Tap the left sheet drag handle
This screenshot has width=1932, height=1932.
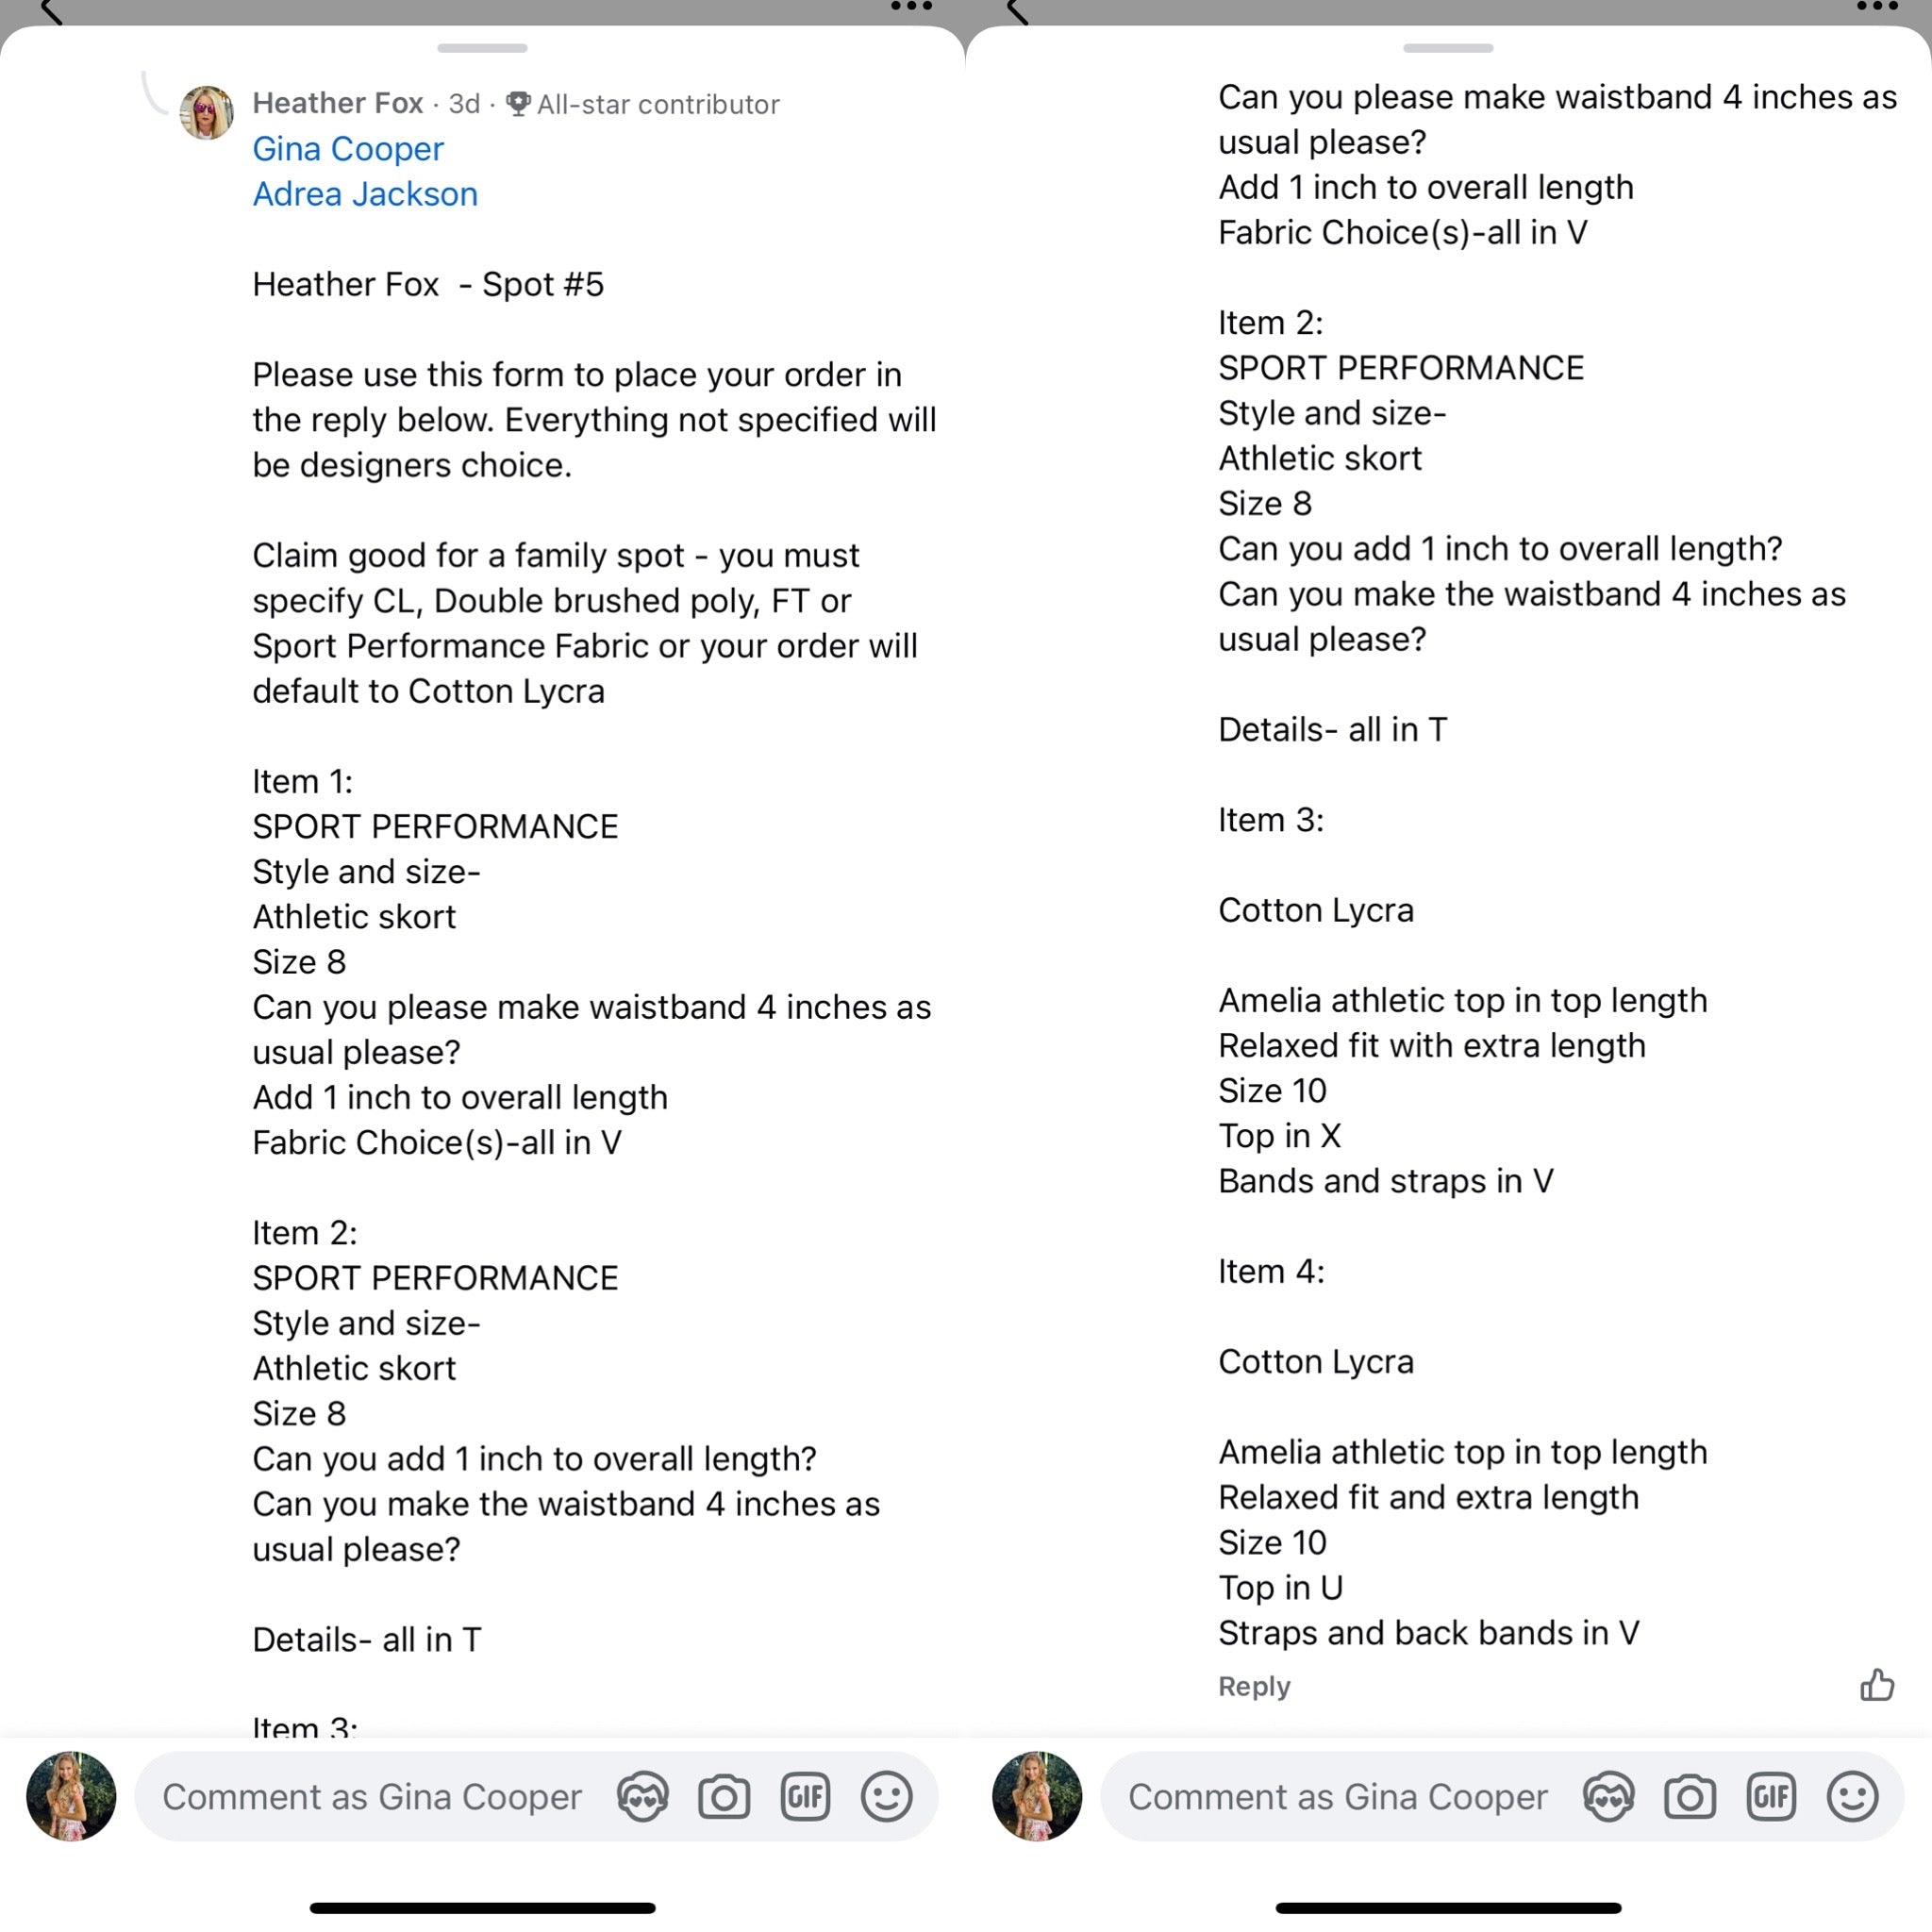pyautogui.click(x=482, y=48)
